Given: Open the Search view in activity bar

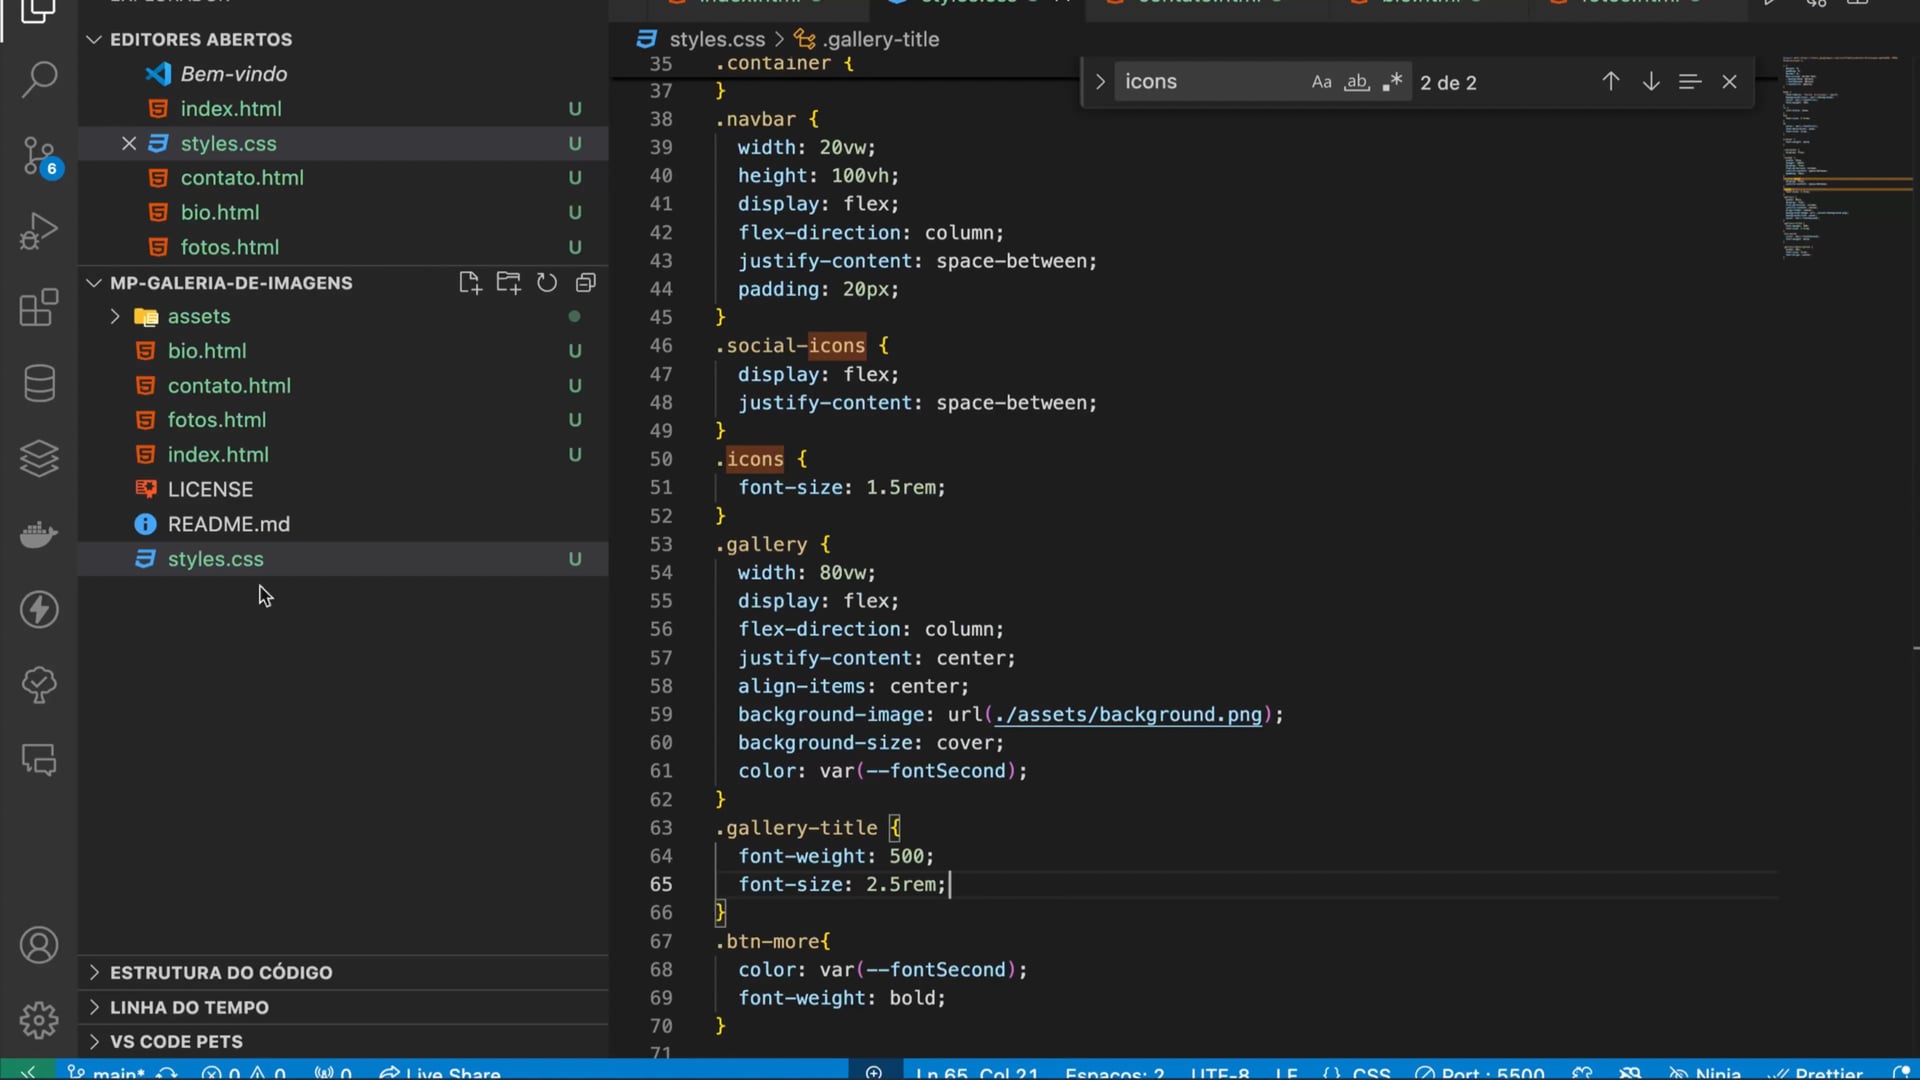Looking at the screenshot, I should (x=39, y=79).
